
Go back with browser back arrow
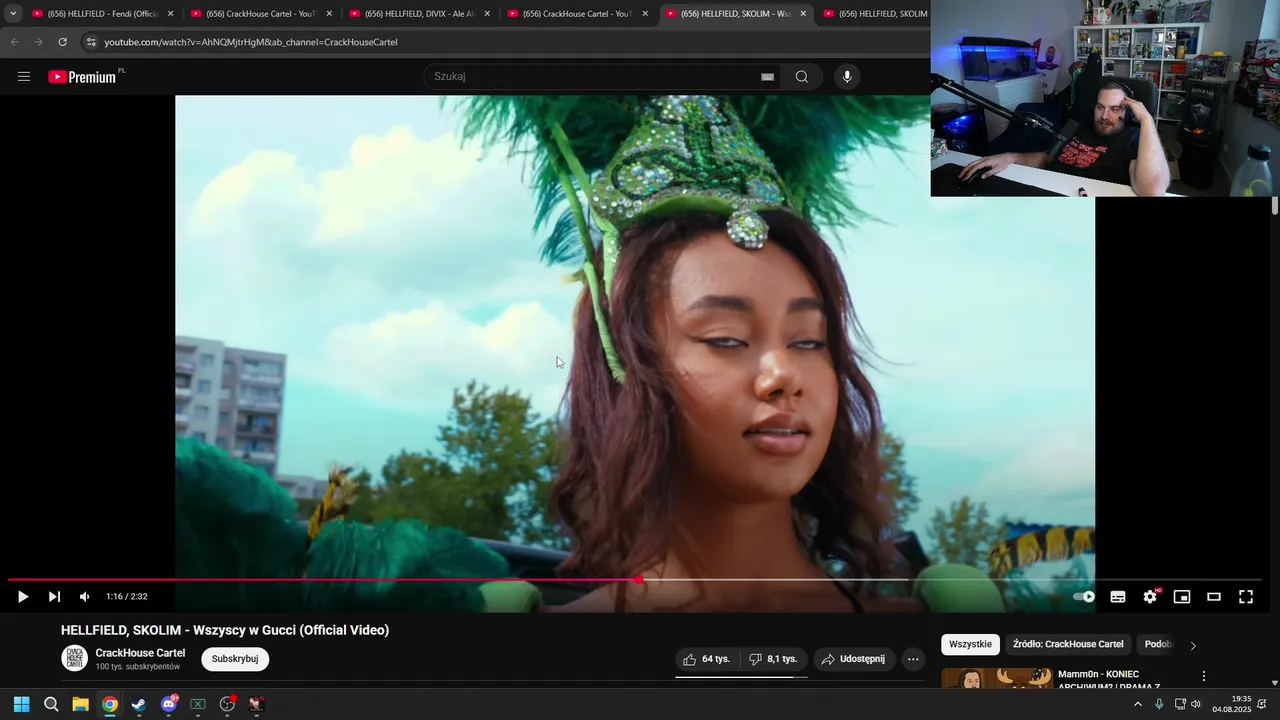click(14, 42)
